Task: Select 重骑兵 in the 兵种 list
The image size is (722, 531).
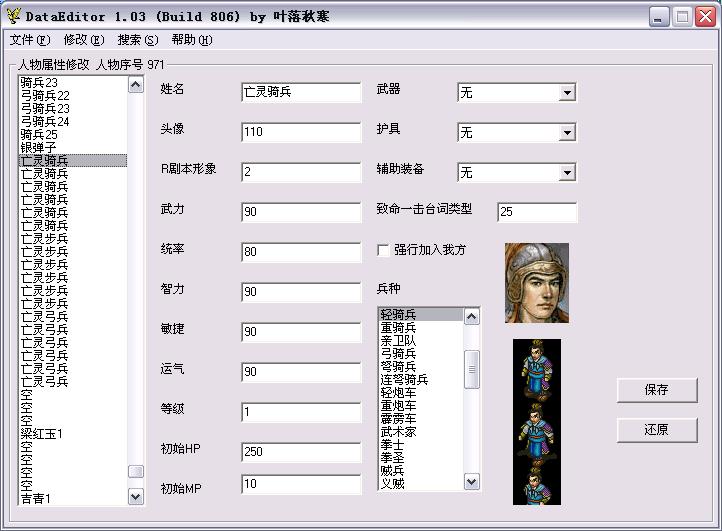Action: coord(398,328)
